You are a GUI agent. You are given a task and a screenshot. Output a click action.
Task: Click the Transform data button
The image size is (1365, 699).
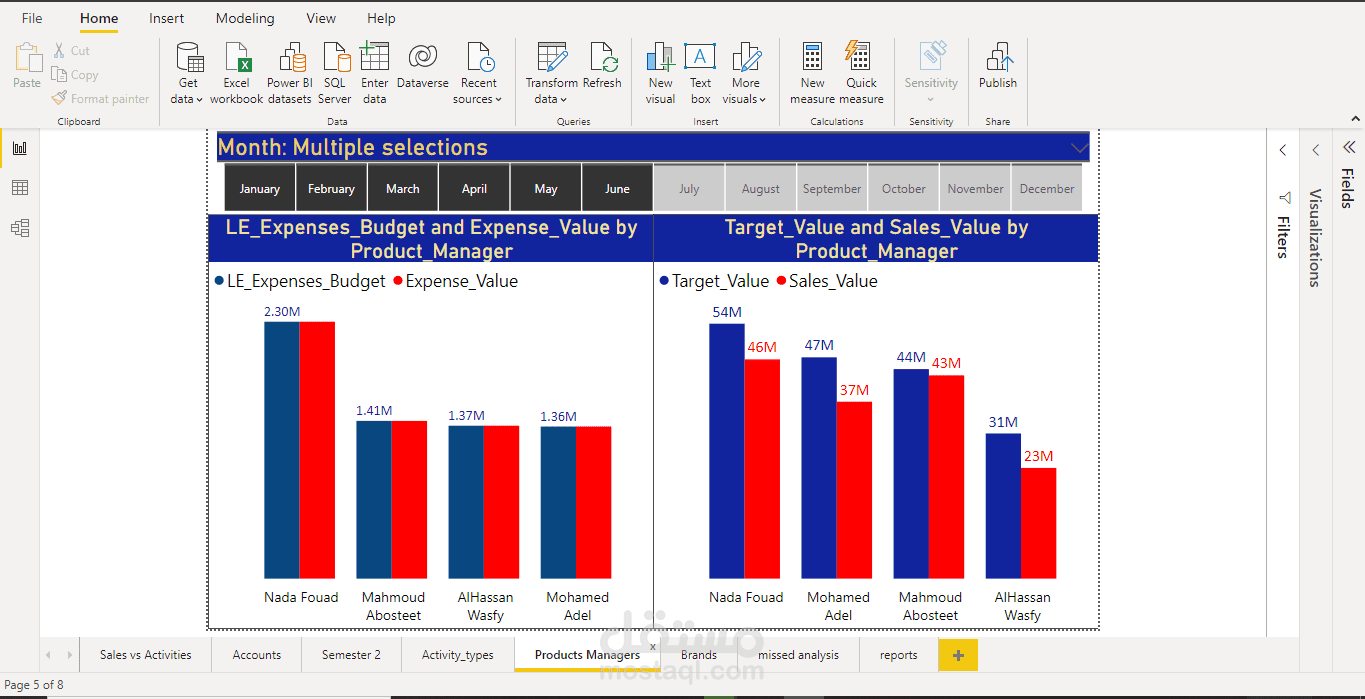551,67
